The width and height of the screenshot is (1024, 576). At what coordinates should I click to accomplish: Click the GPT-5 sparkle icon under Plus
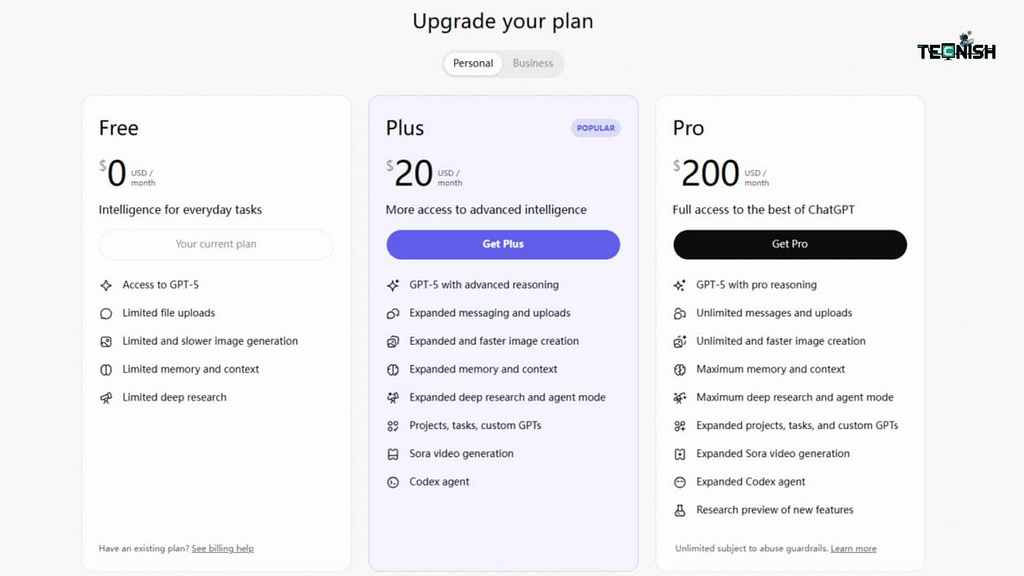click(x=393, y=285)
